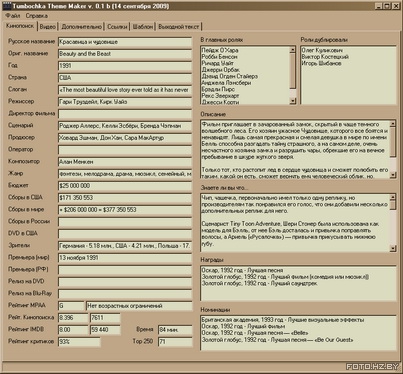Focus the empty Директор фильма field
Image resolution: width=403 pixels, height=374 pixels.
pos(125,114)
